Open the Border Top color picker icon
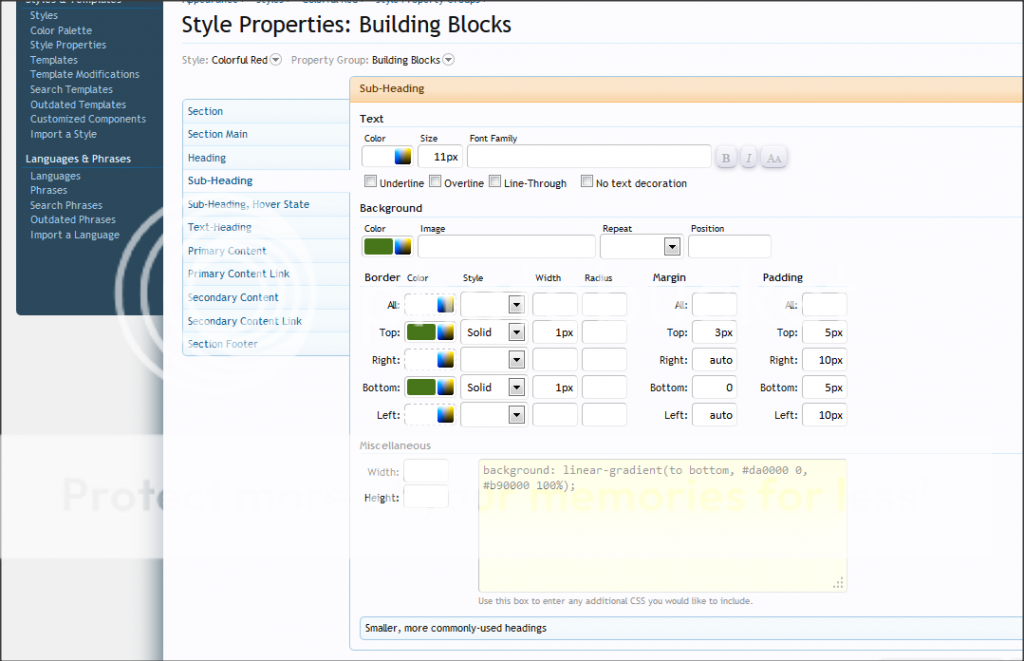This screenshot has height=661, width=1024. pyautogui.click(x=445, y=332)
